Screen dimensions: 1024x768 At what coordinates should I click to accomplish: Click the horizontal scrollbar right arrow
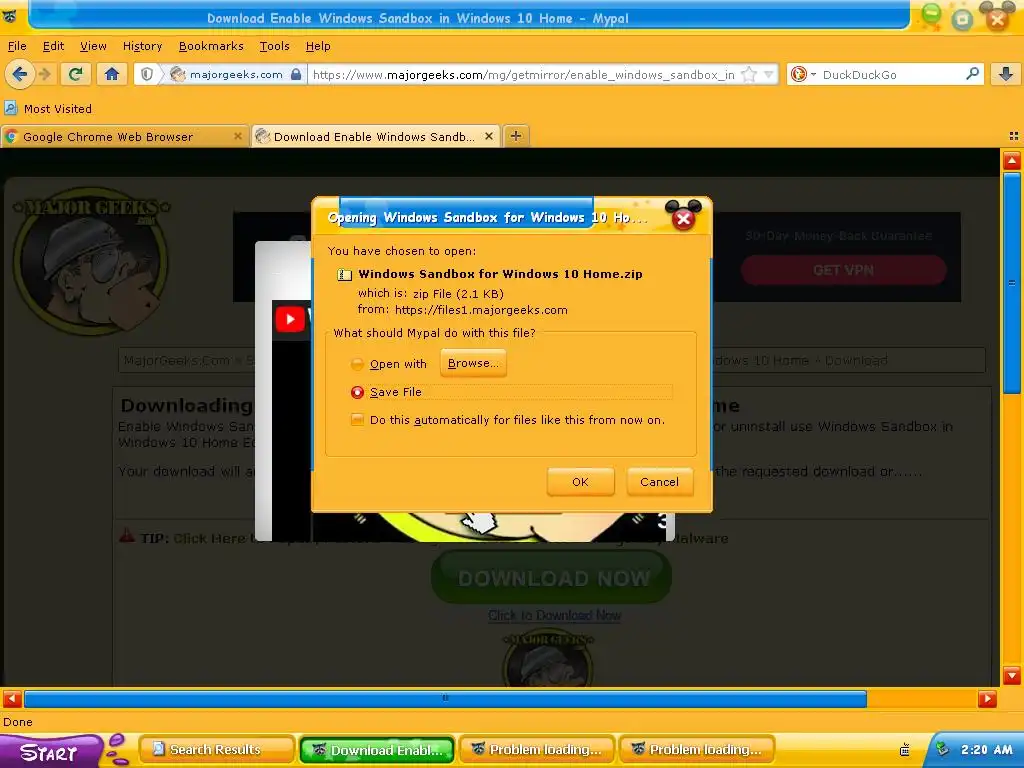point(987,699)
